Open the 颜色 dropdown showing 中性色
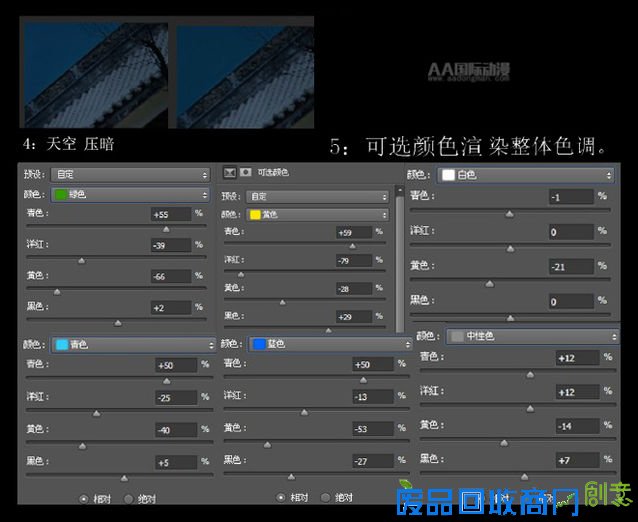 pos(530,337)
